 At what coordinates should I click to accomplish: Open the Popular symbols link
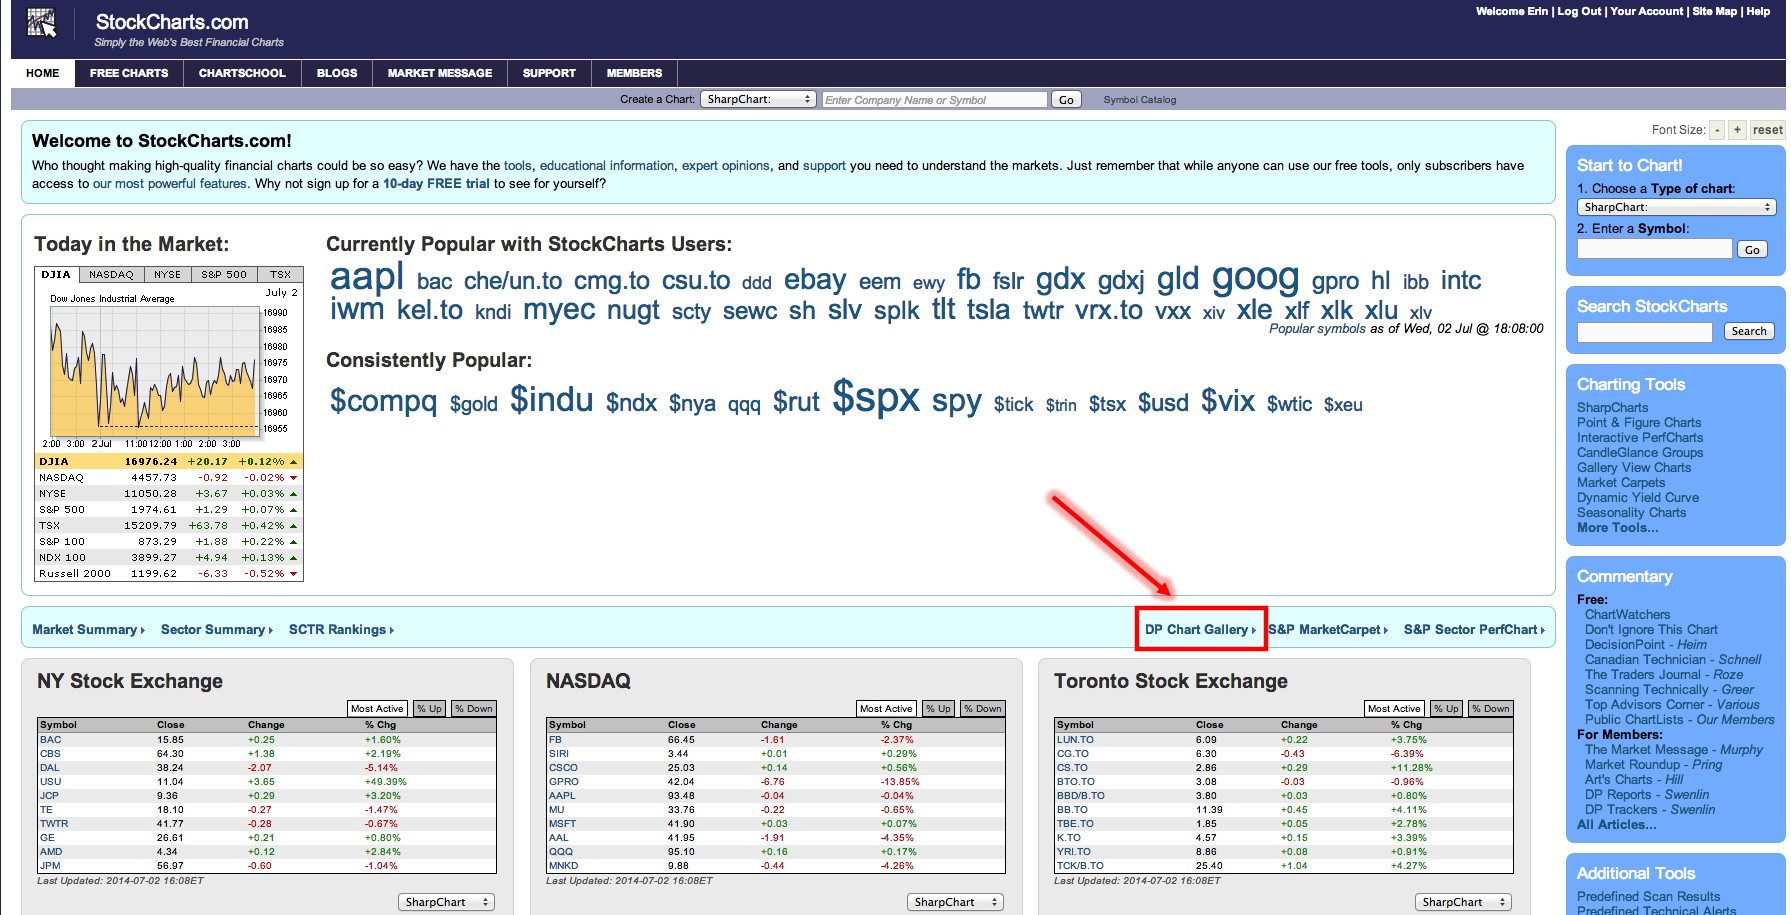point(1317,329)
